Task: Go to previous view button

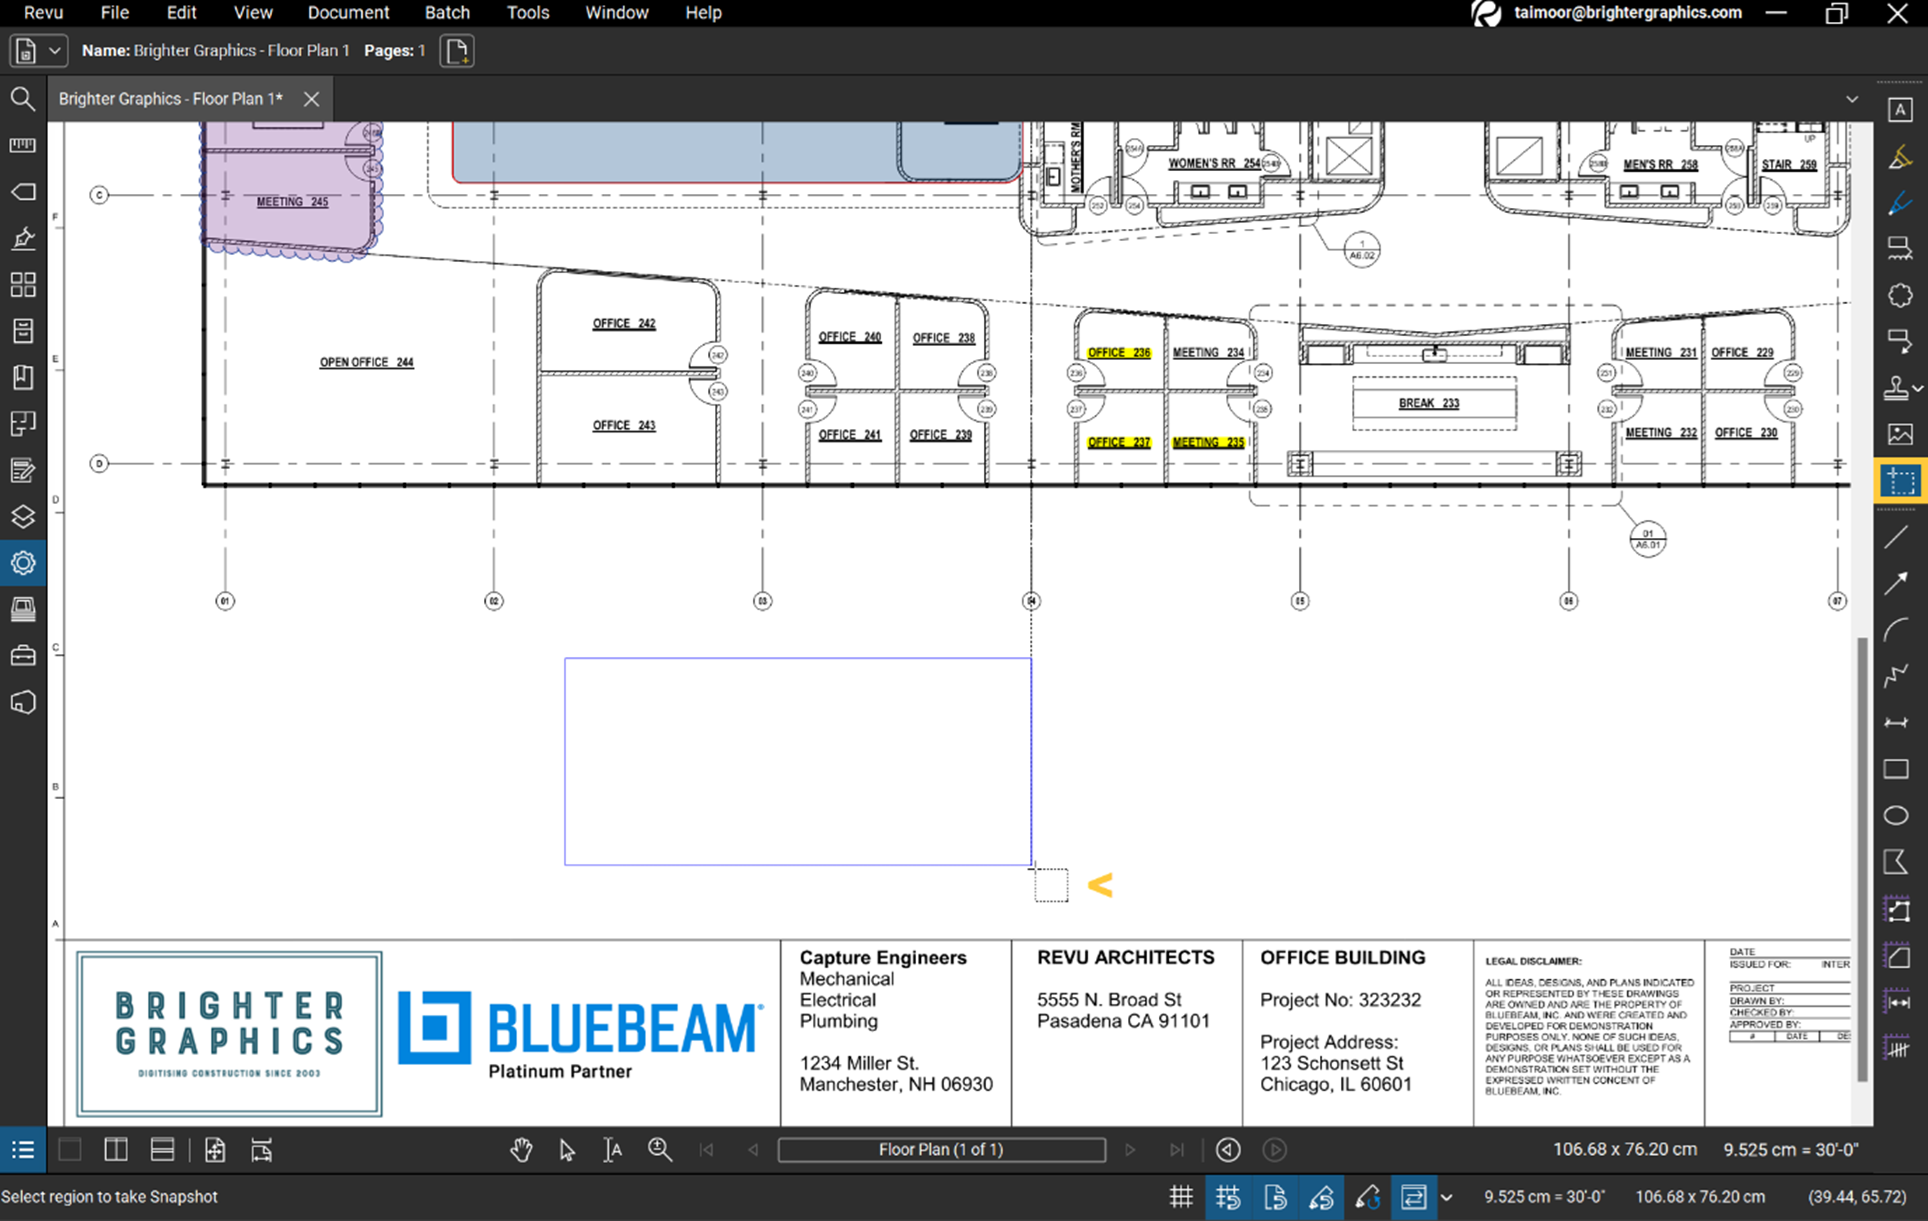Action: pyautogui.click(x=1228, y=1150)
